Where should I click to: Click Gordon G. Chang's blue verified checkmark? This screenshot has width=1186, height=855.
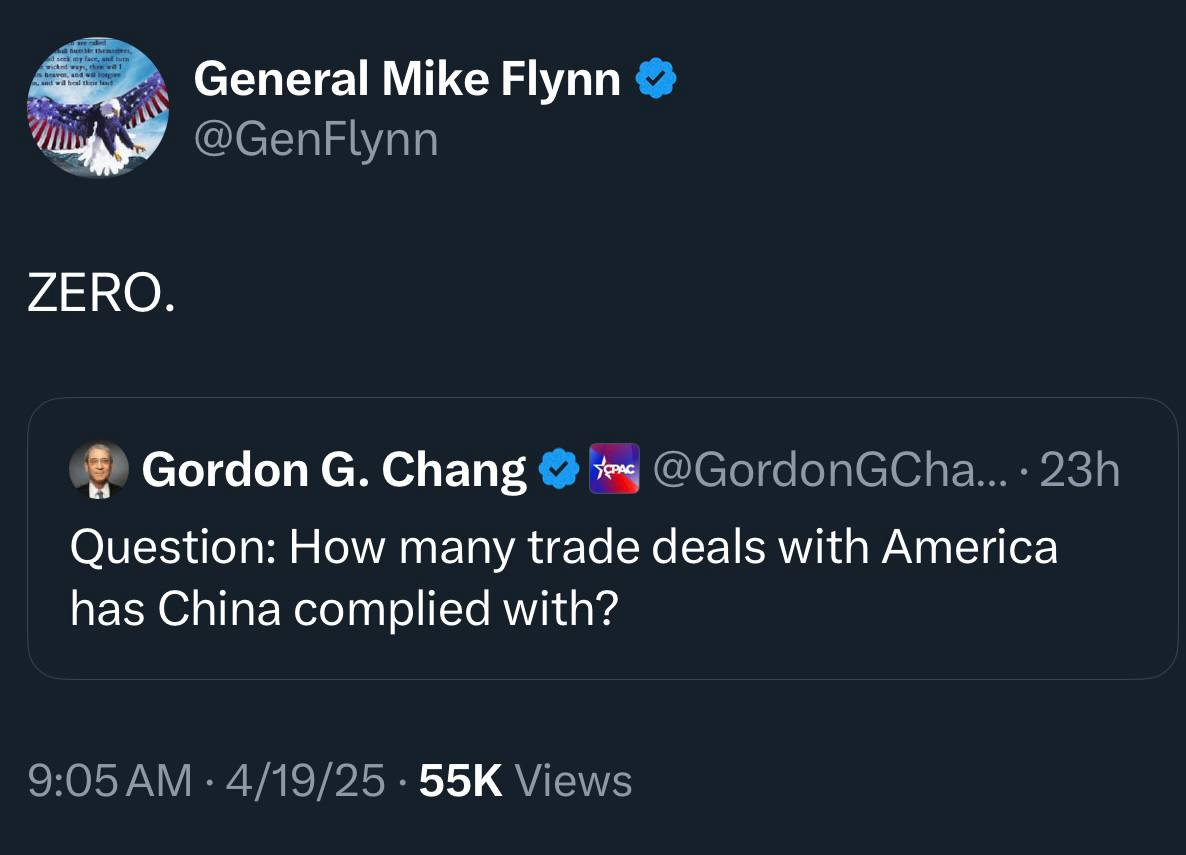click(560, 469)
